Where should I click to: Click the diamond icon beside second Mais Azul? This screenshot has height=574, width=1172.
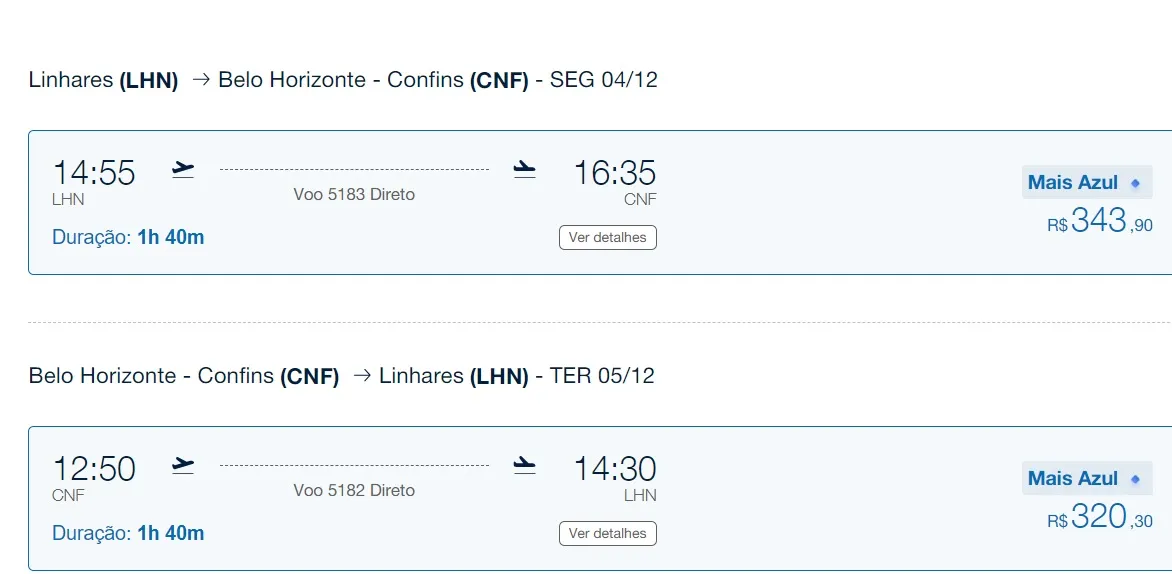coord(1135,479)
